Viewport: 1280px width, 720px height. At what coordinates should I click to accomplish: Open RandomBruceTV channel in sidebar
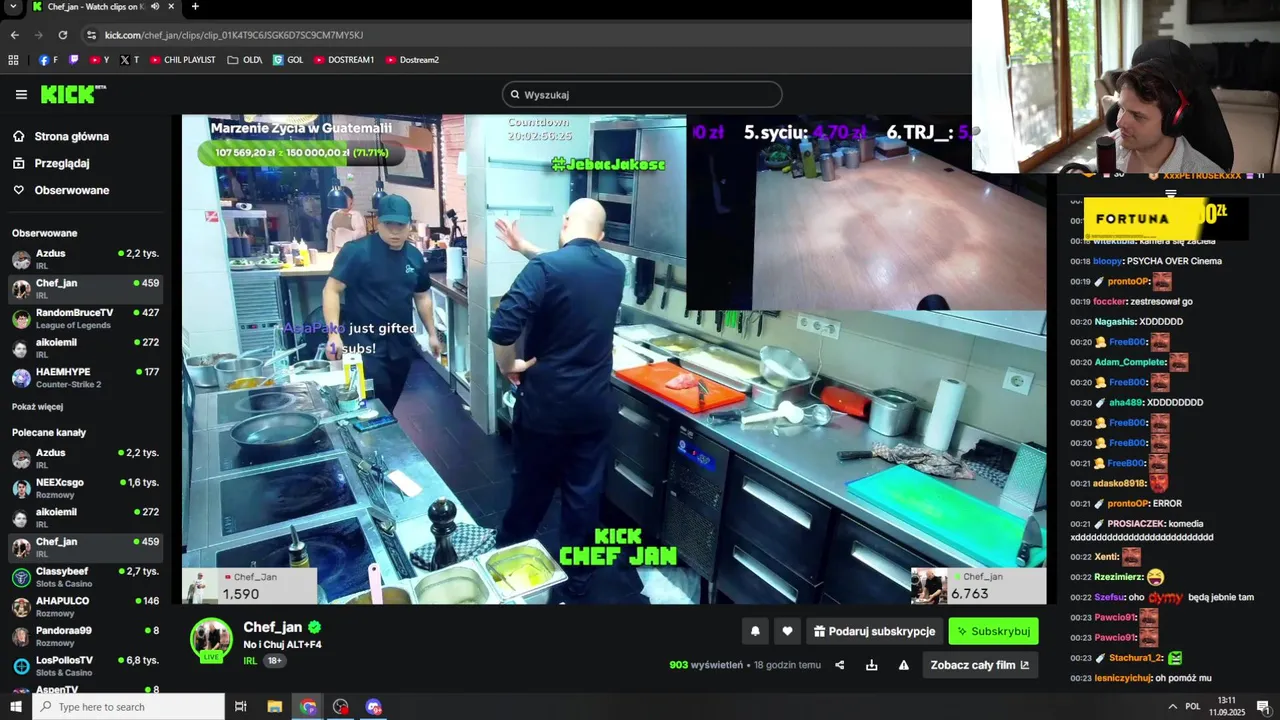(x=85, y=318)
